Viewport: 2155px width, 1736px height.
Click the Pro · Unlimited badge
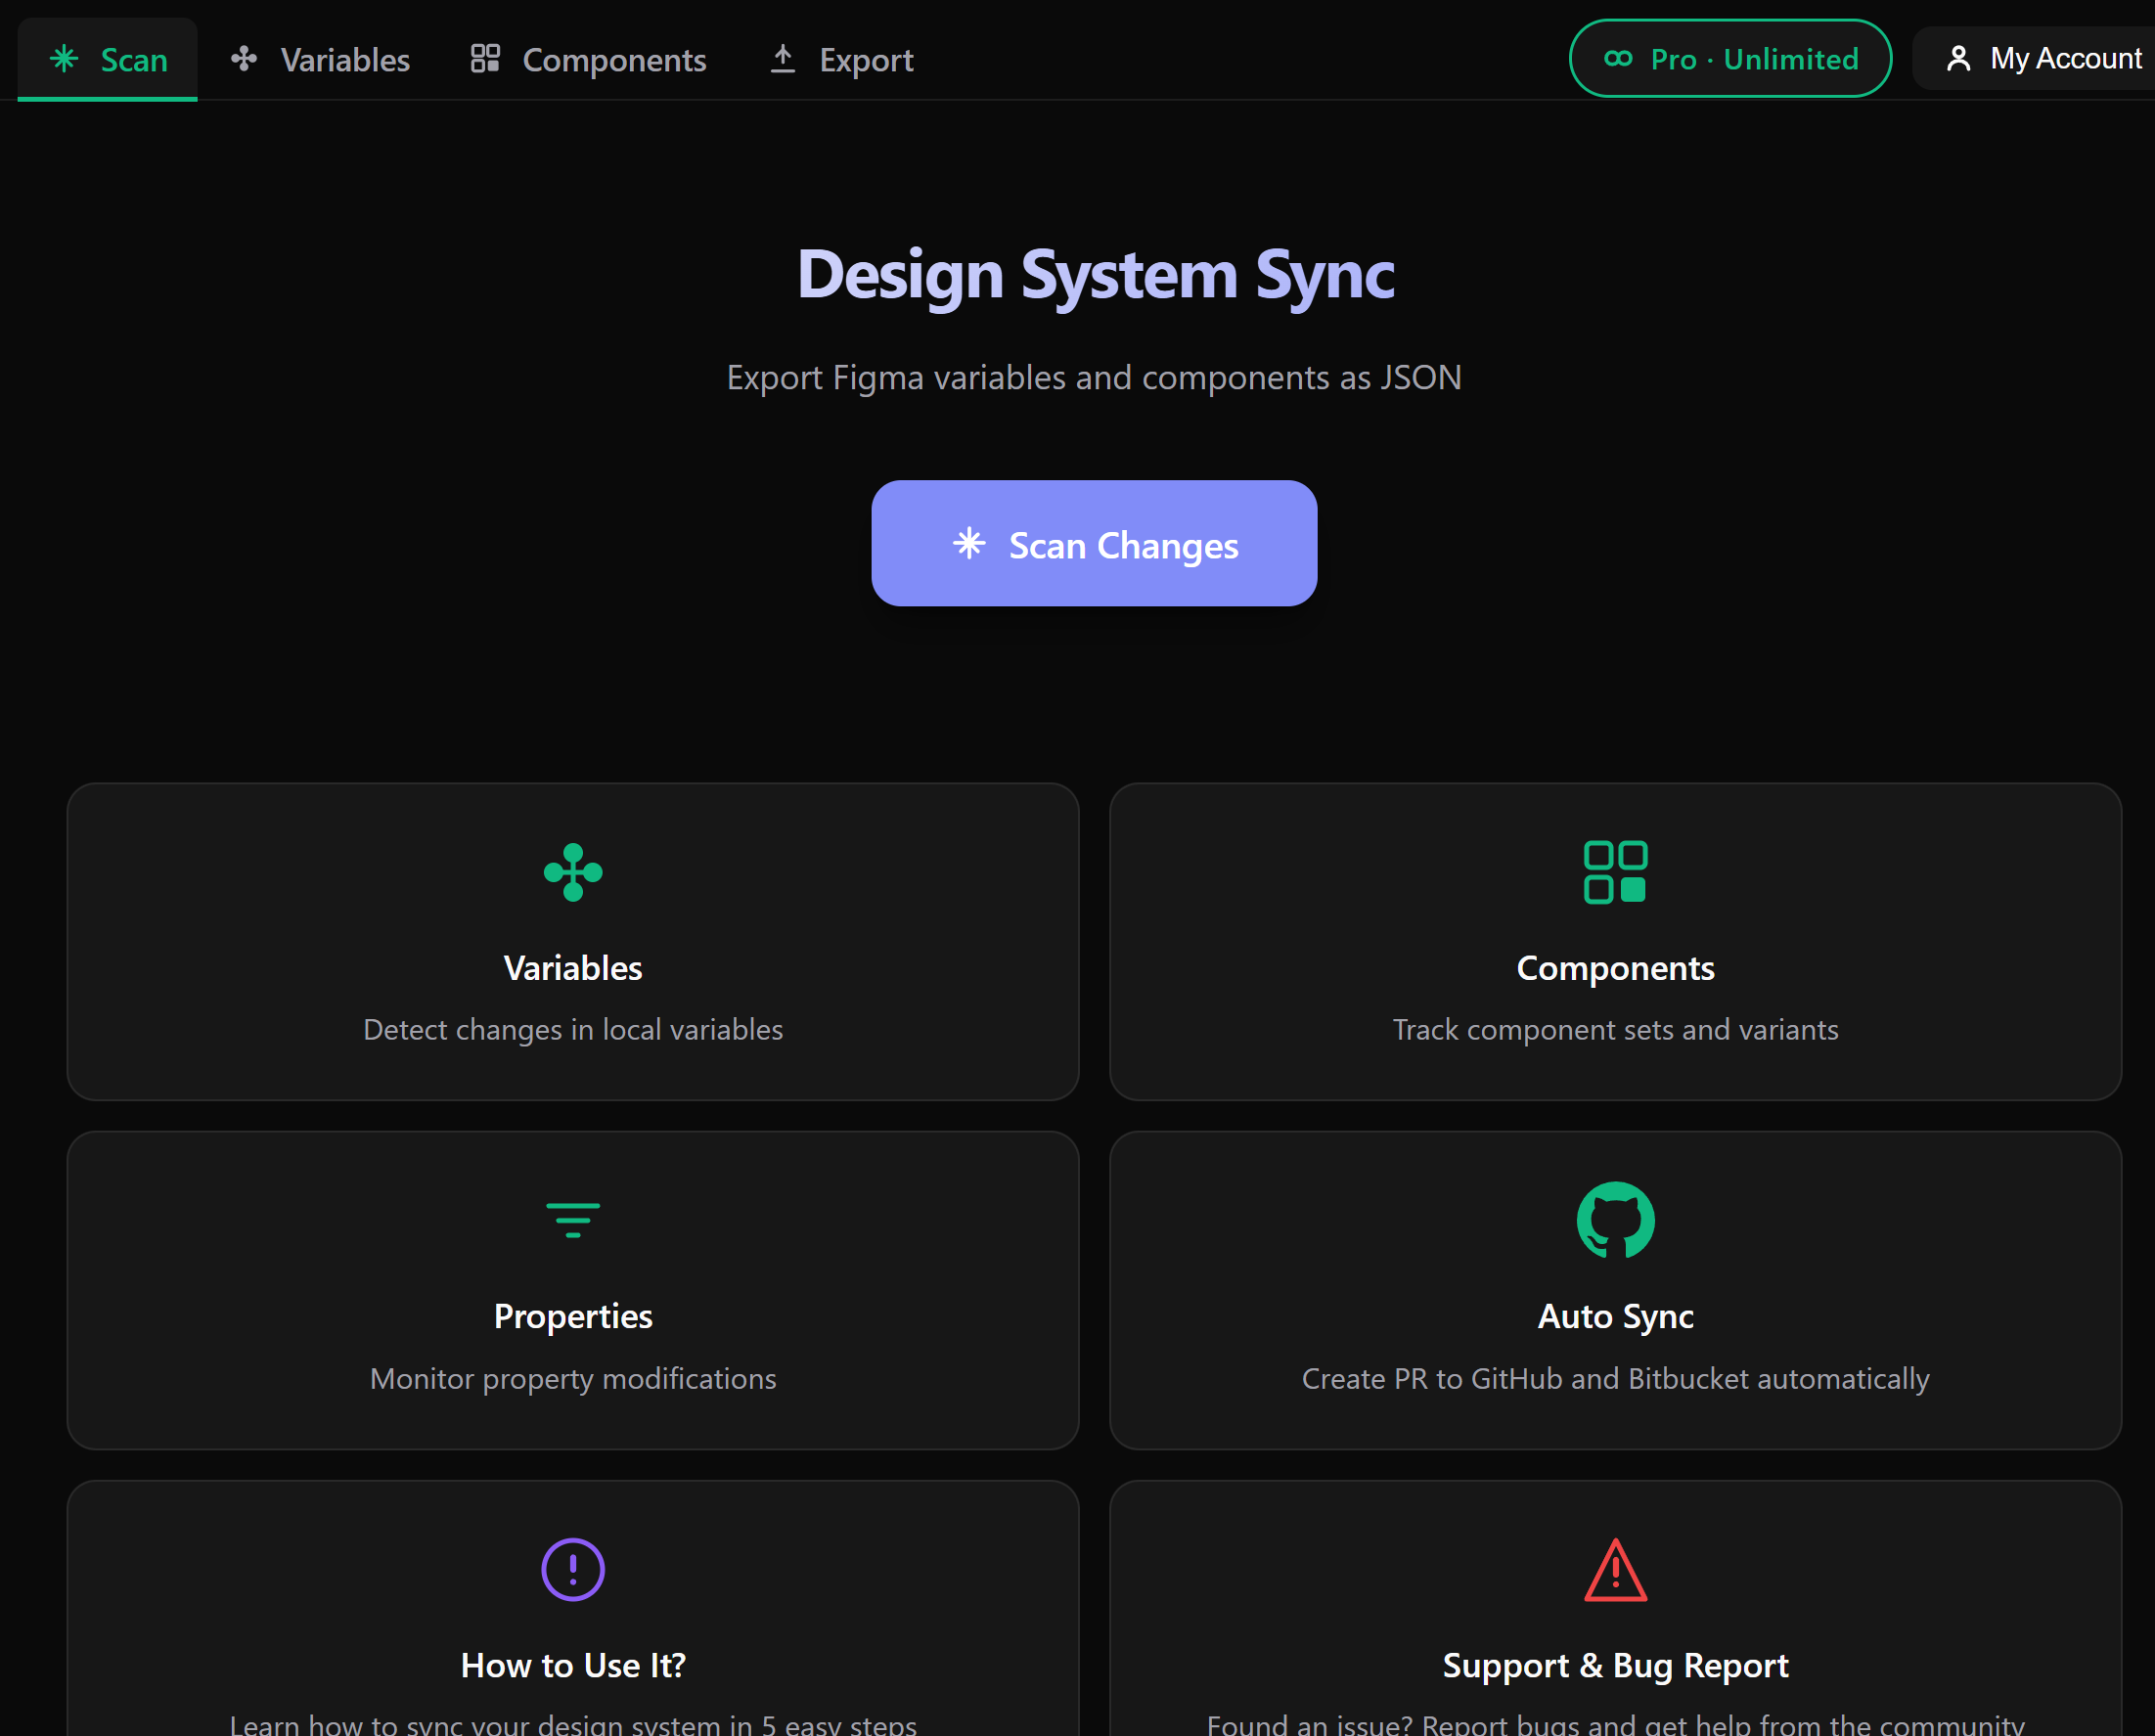[1729, 58]
